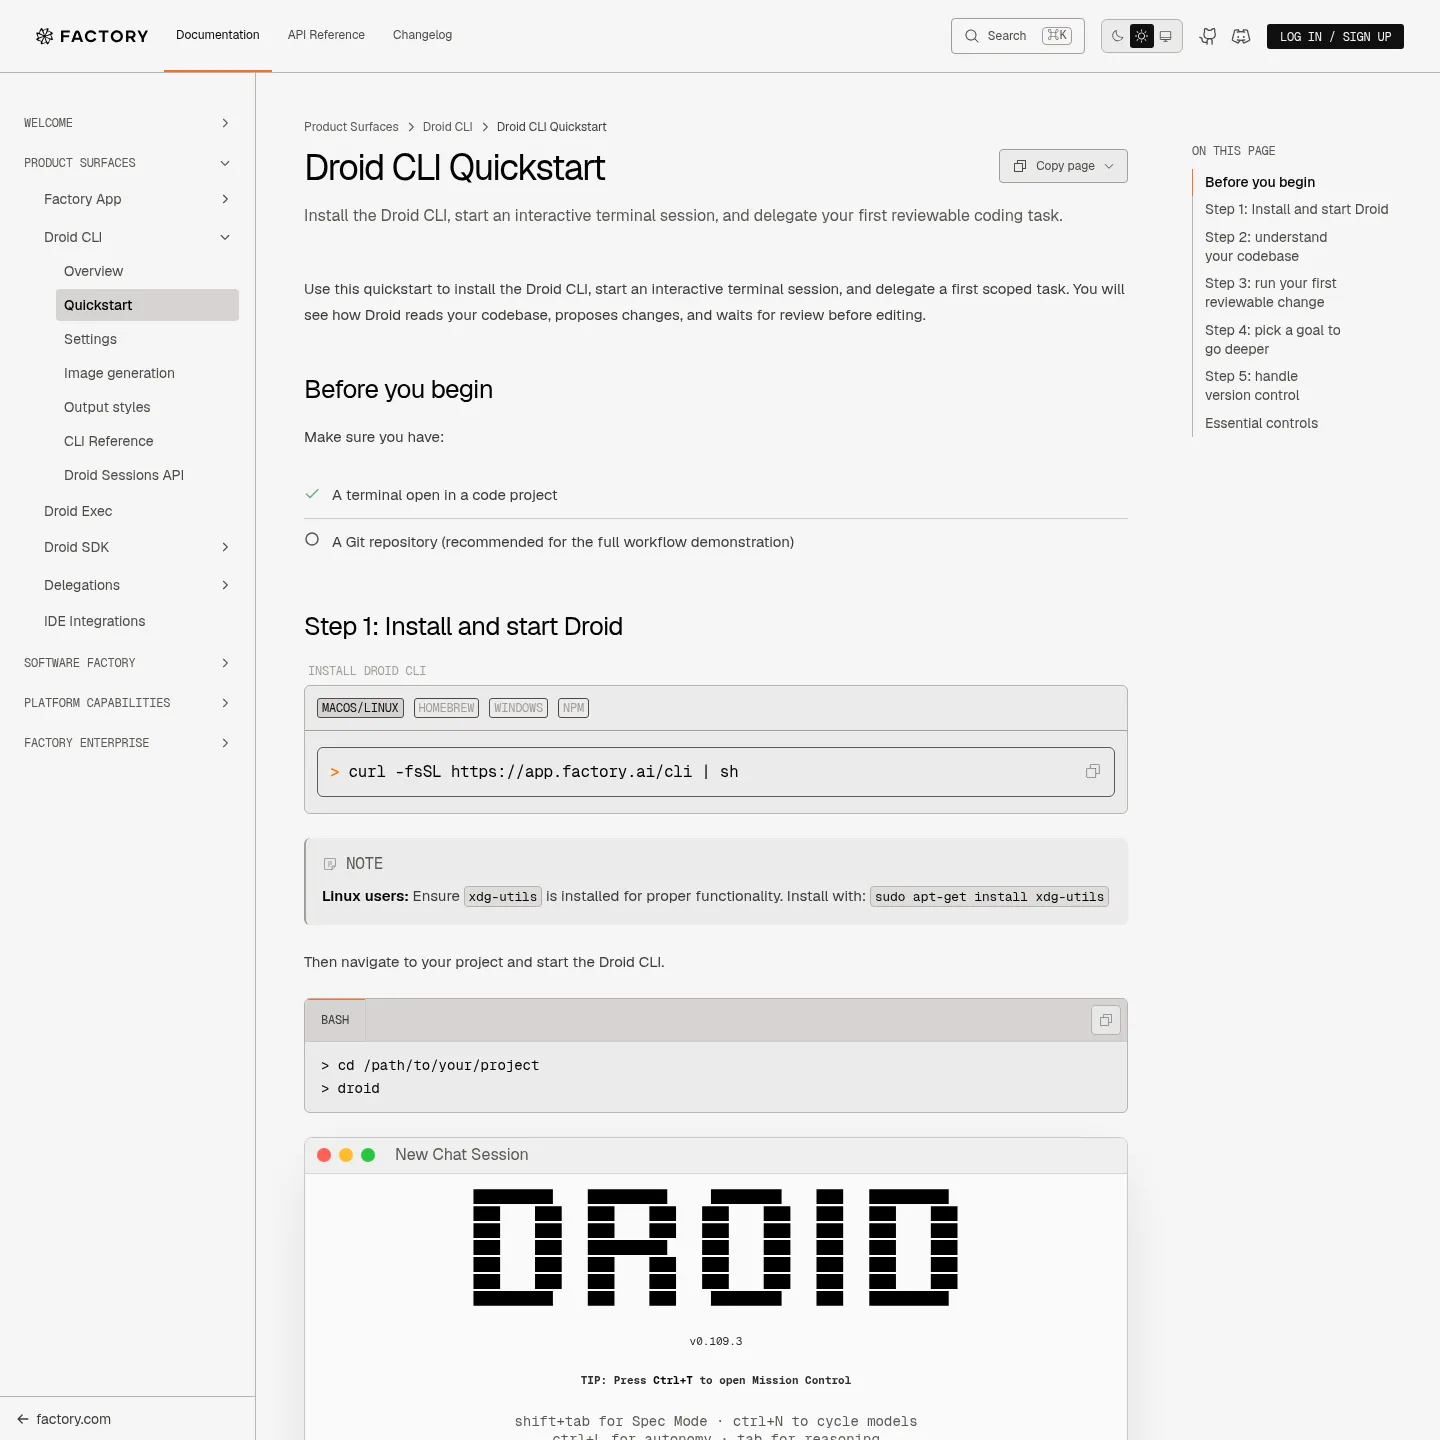Select light mode sun icon
Screen dimensions: 1440x1440
1141,36
